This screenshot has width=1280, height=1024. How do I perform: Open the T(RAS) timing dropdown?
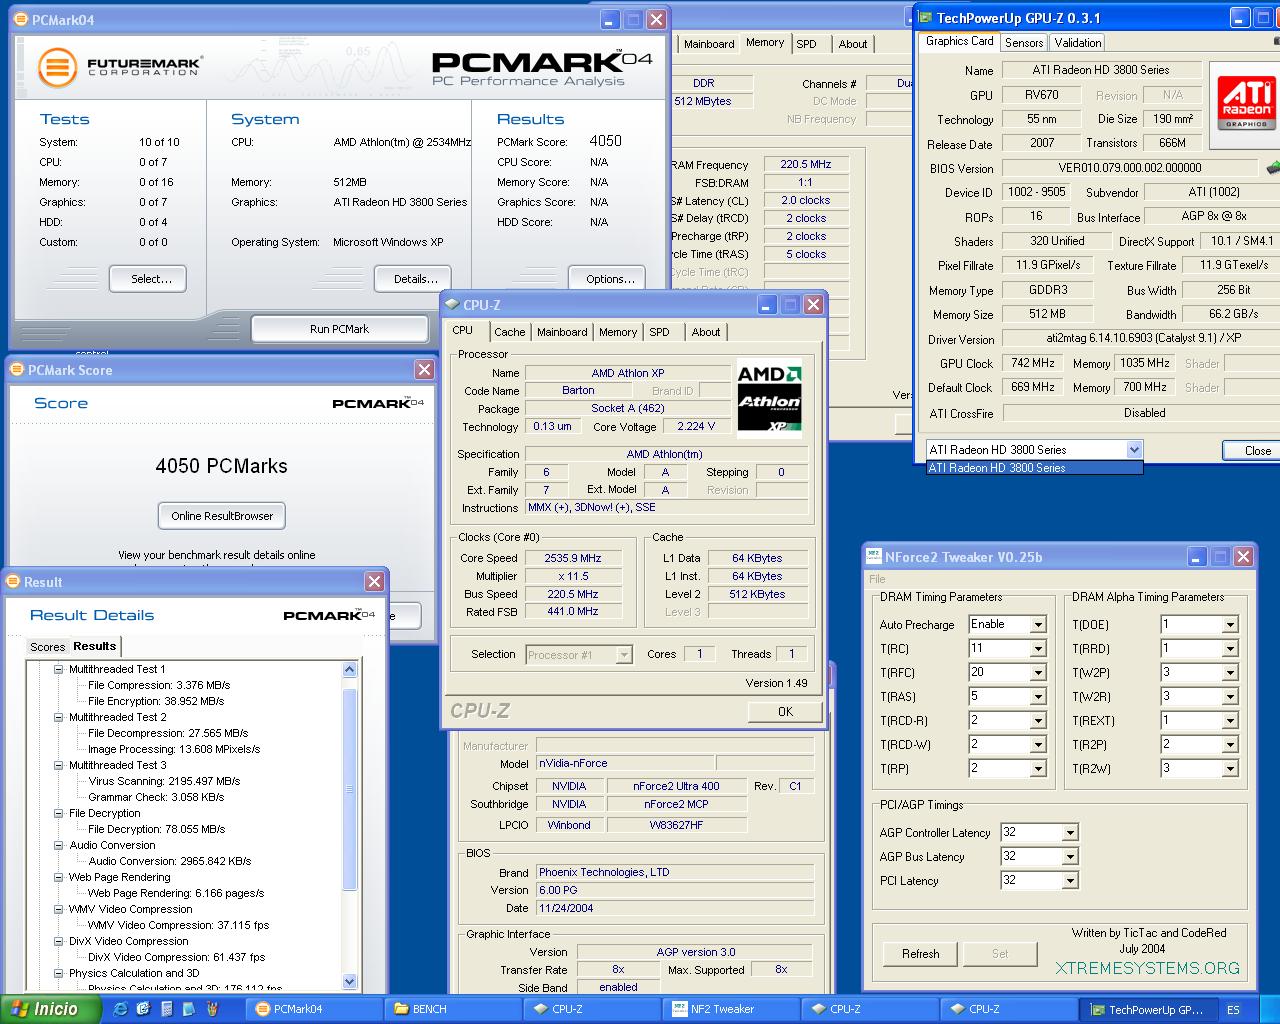click(x=1038, y=697)
